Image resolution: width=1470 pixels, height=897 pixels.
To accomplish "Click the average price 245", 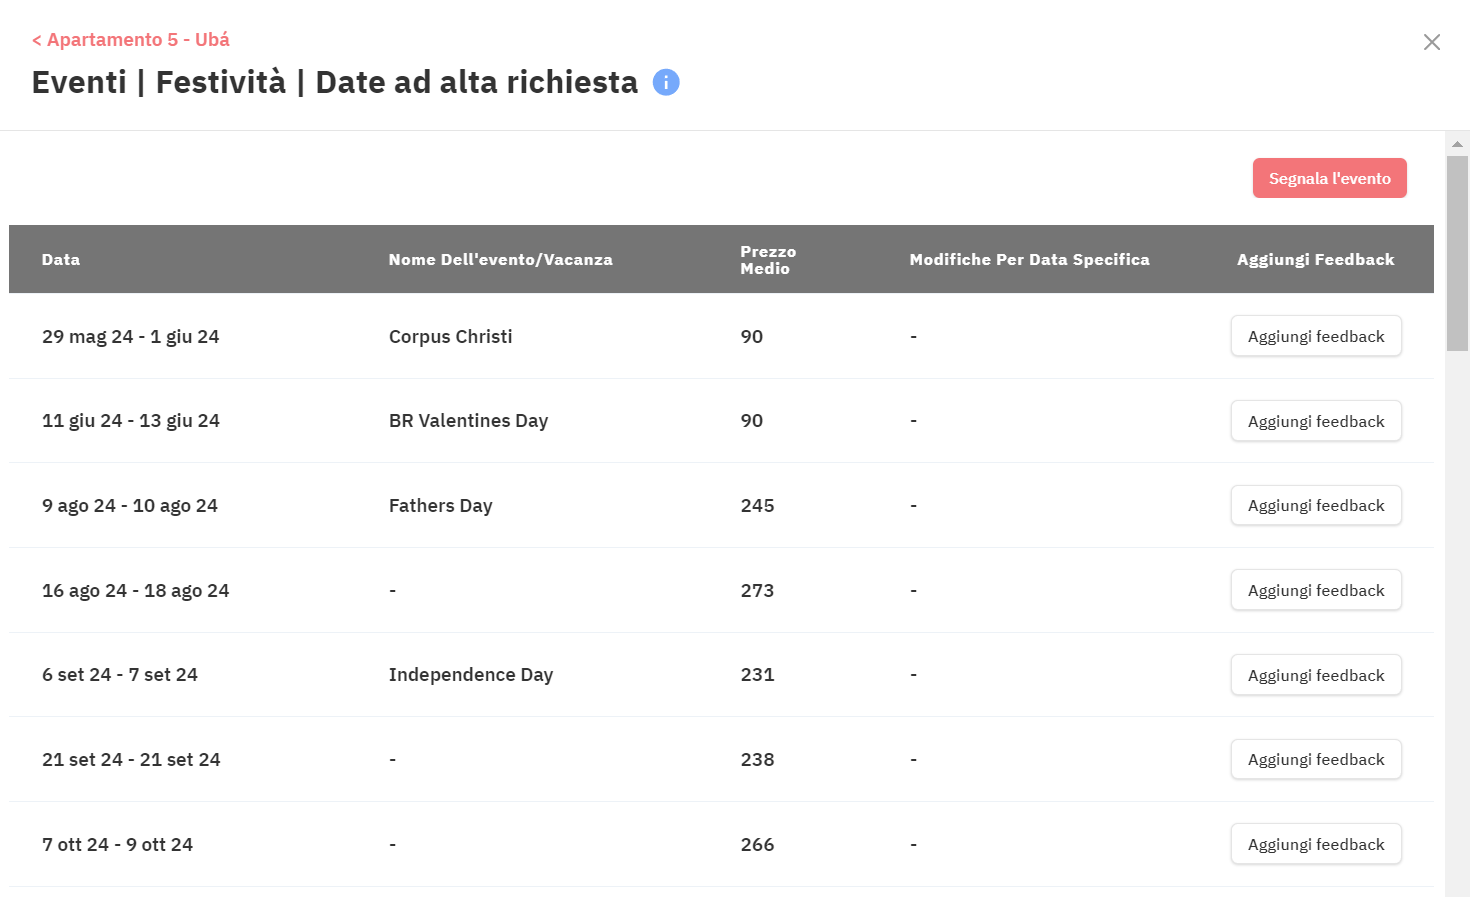I will [758, 506].
